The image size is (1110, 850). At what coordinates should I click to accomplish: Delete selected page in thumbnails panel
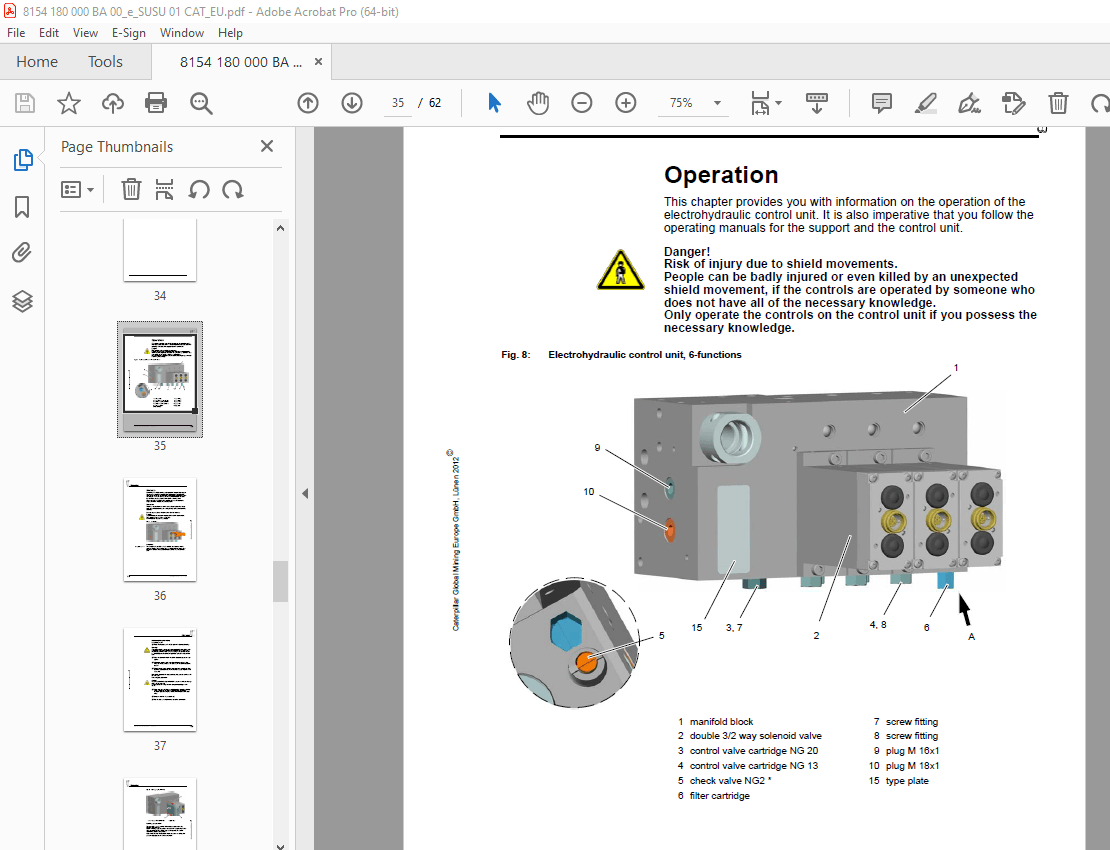click(131, 190)
